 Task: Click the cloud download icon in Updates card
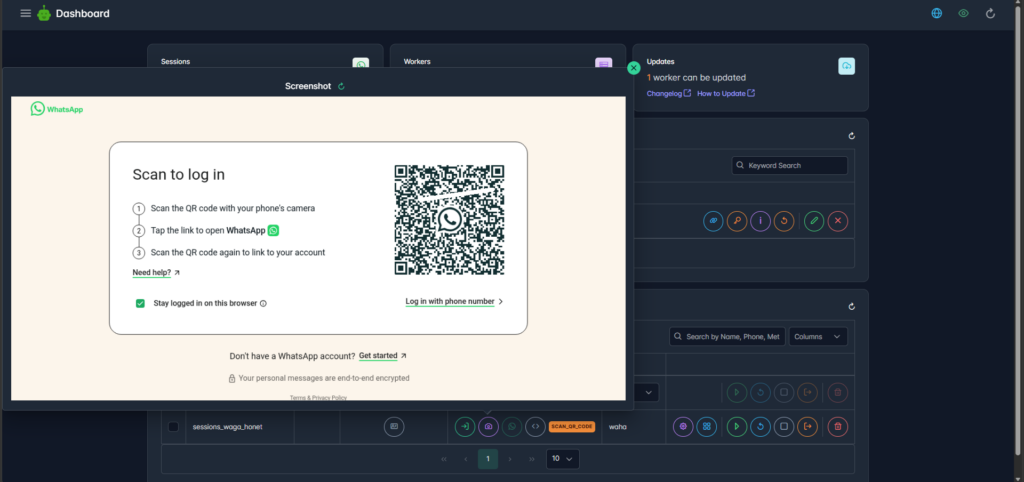click(846, 66)
